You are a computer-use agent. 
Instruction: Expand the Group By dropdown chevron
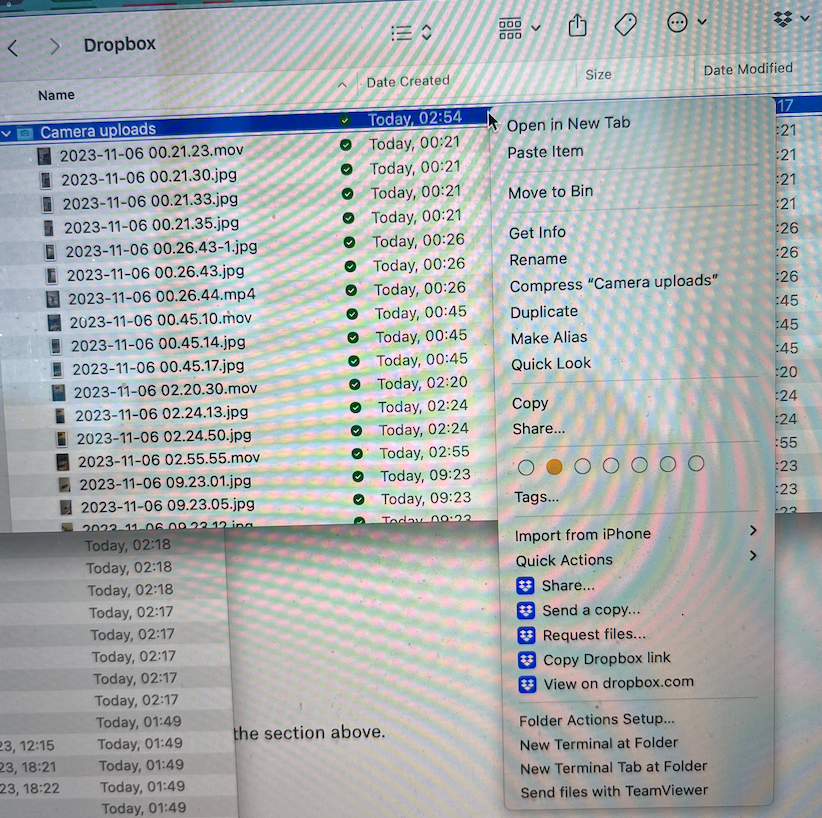pos(536,28)
